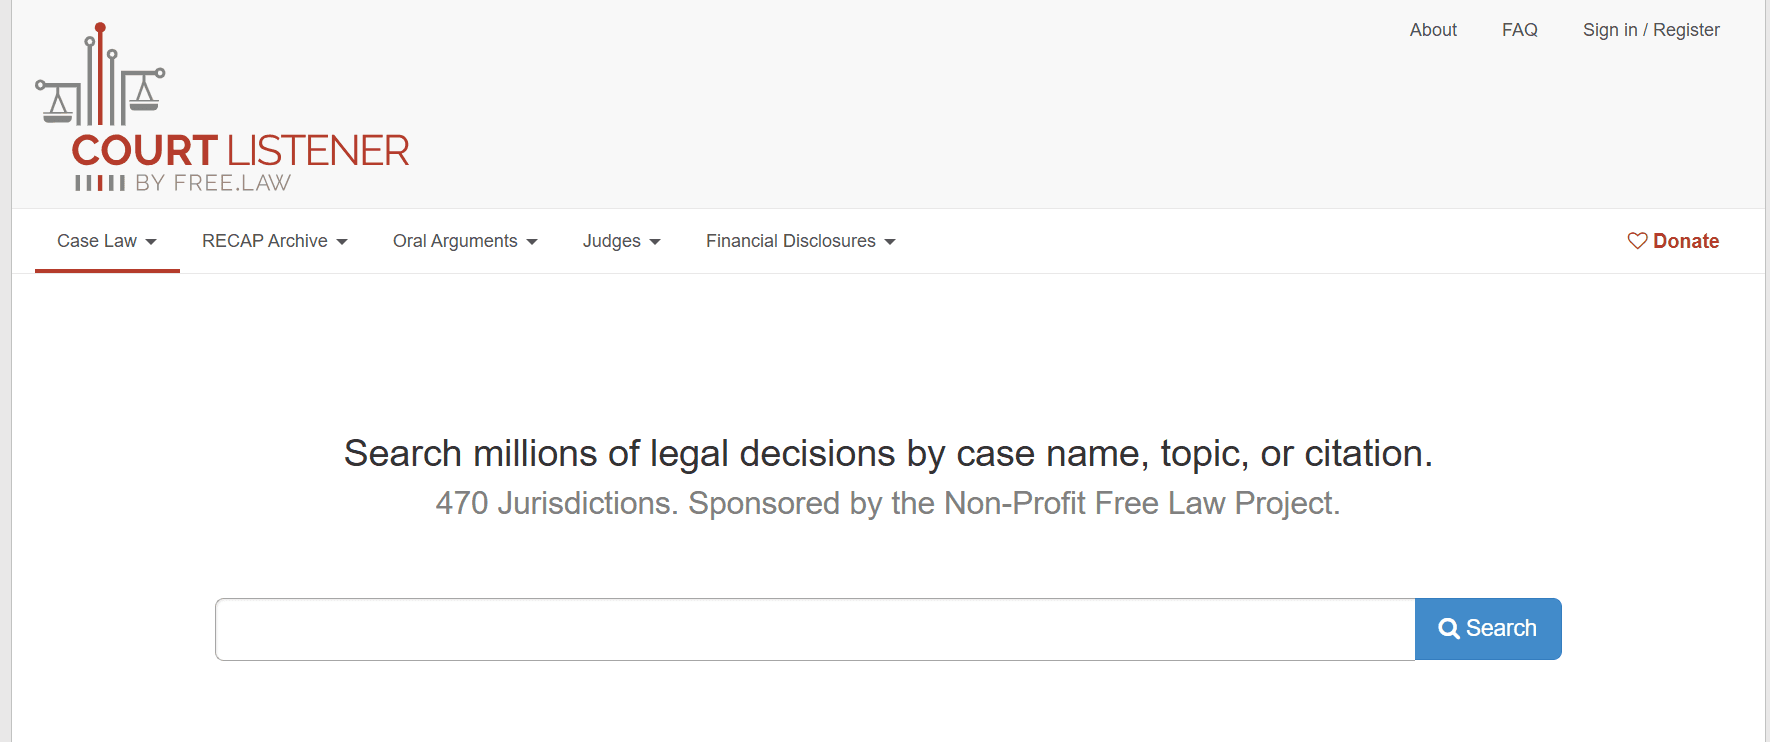This screenshot has height=742, width=1770.
Task: Open the RECAP Archive dropdown
Action: pyautogui.click(x=275, y=241)
